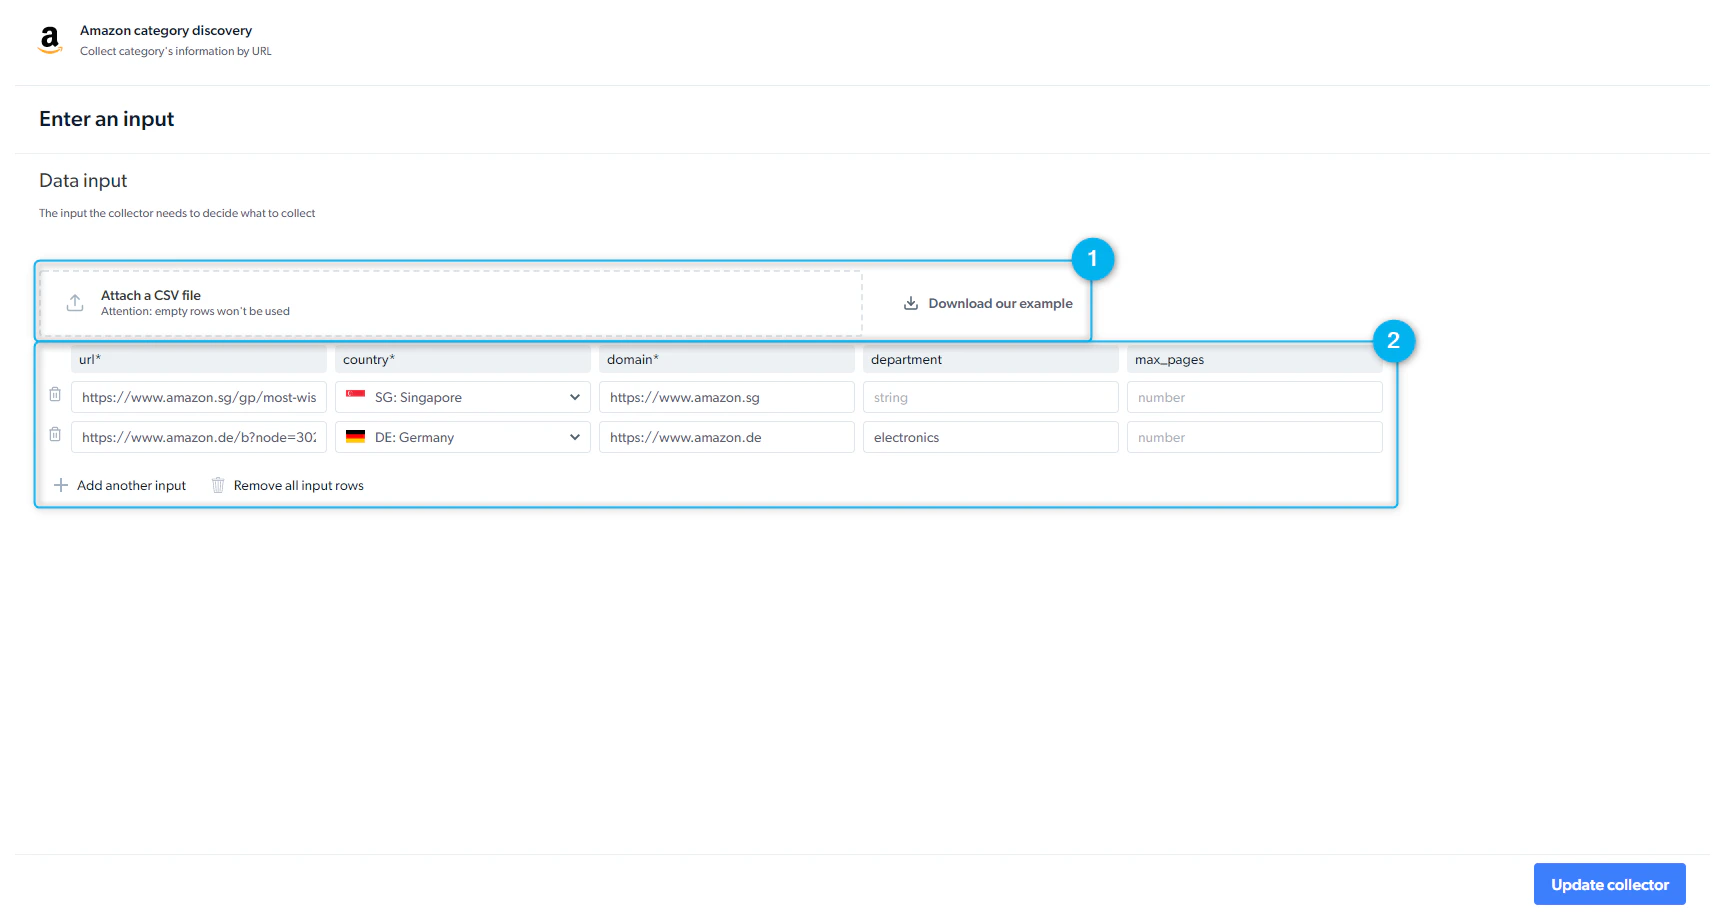
Task: Focus the https://www.amazon.de domain field
Action: click(727, 437)
